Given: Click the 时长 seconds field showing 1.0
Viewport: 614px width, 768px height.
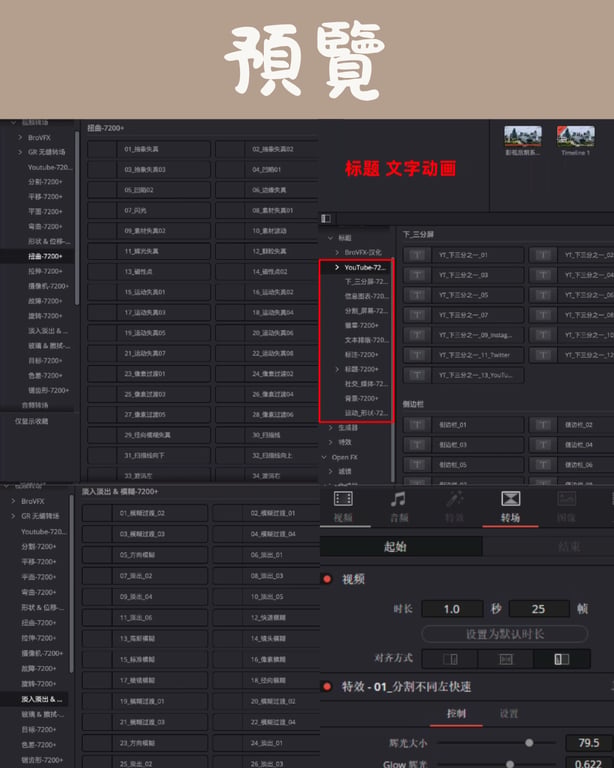Looking at the screenshot, I should (x=452, y=609).
